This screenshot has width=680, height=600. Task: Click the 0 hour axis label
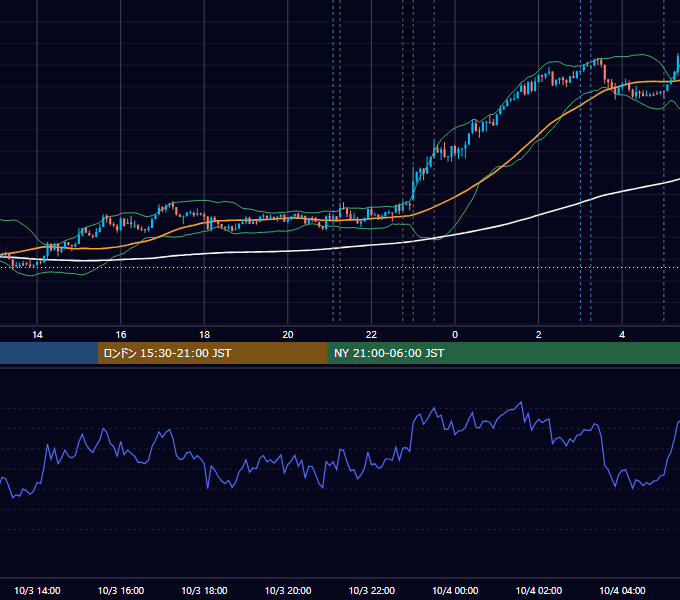tap(455, 335)
